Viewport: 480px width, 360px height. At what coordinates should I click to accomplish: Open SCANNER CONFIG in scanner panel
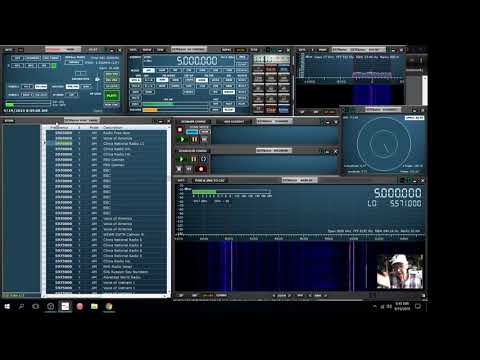tap(193, 122)
